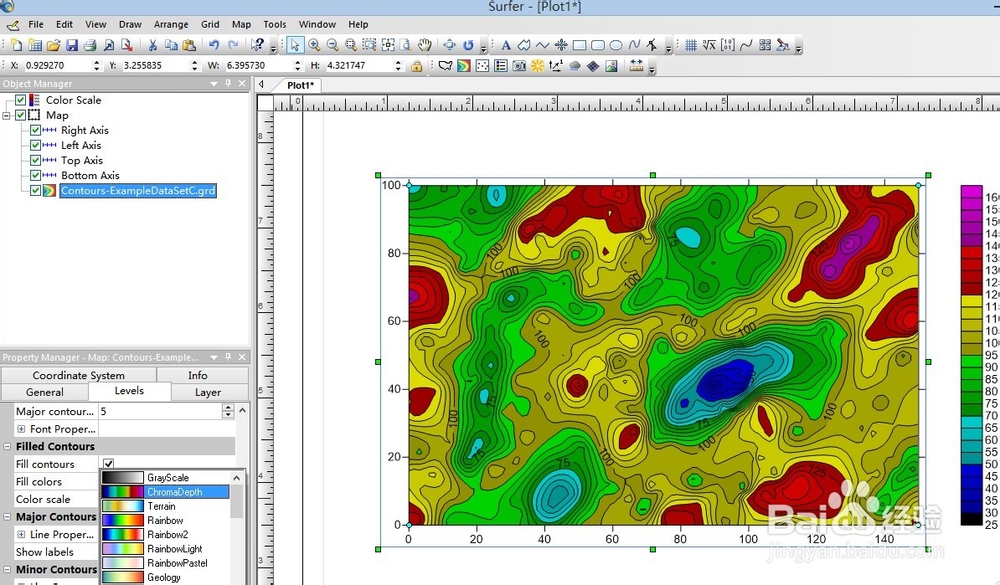
Task: Select the Text tool
Action: tap(506, 45)
